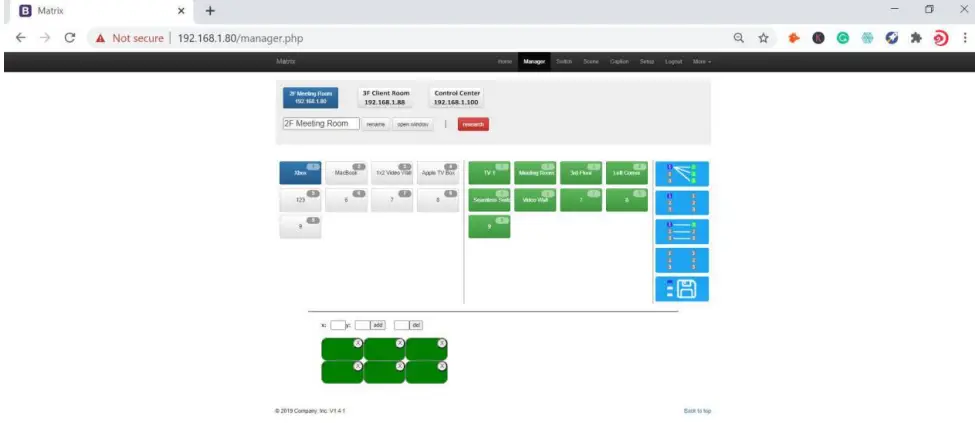Click the browser forward arrow
The height and width of the screenshot is (423, 975).
(45, 38)
